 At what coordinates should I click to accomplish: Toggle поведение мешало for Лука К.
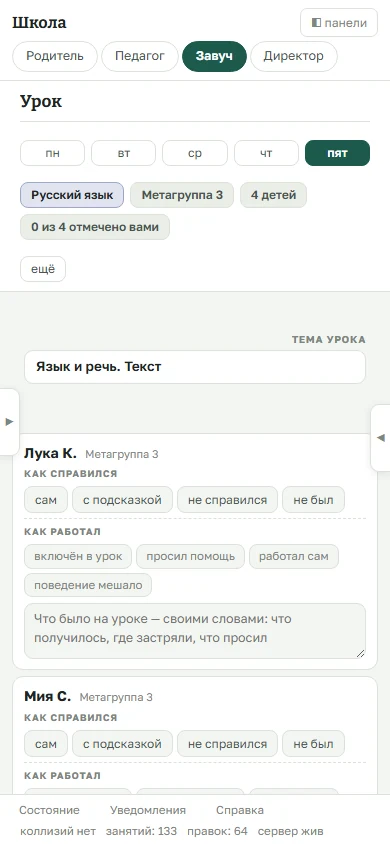click(88, 585)
